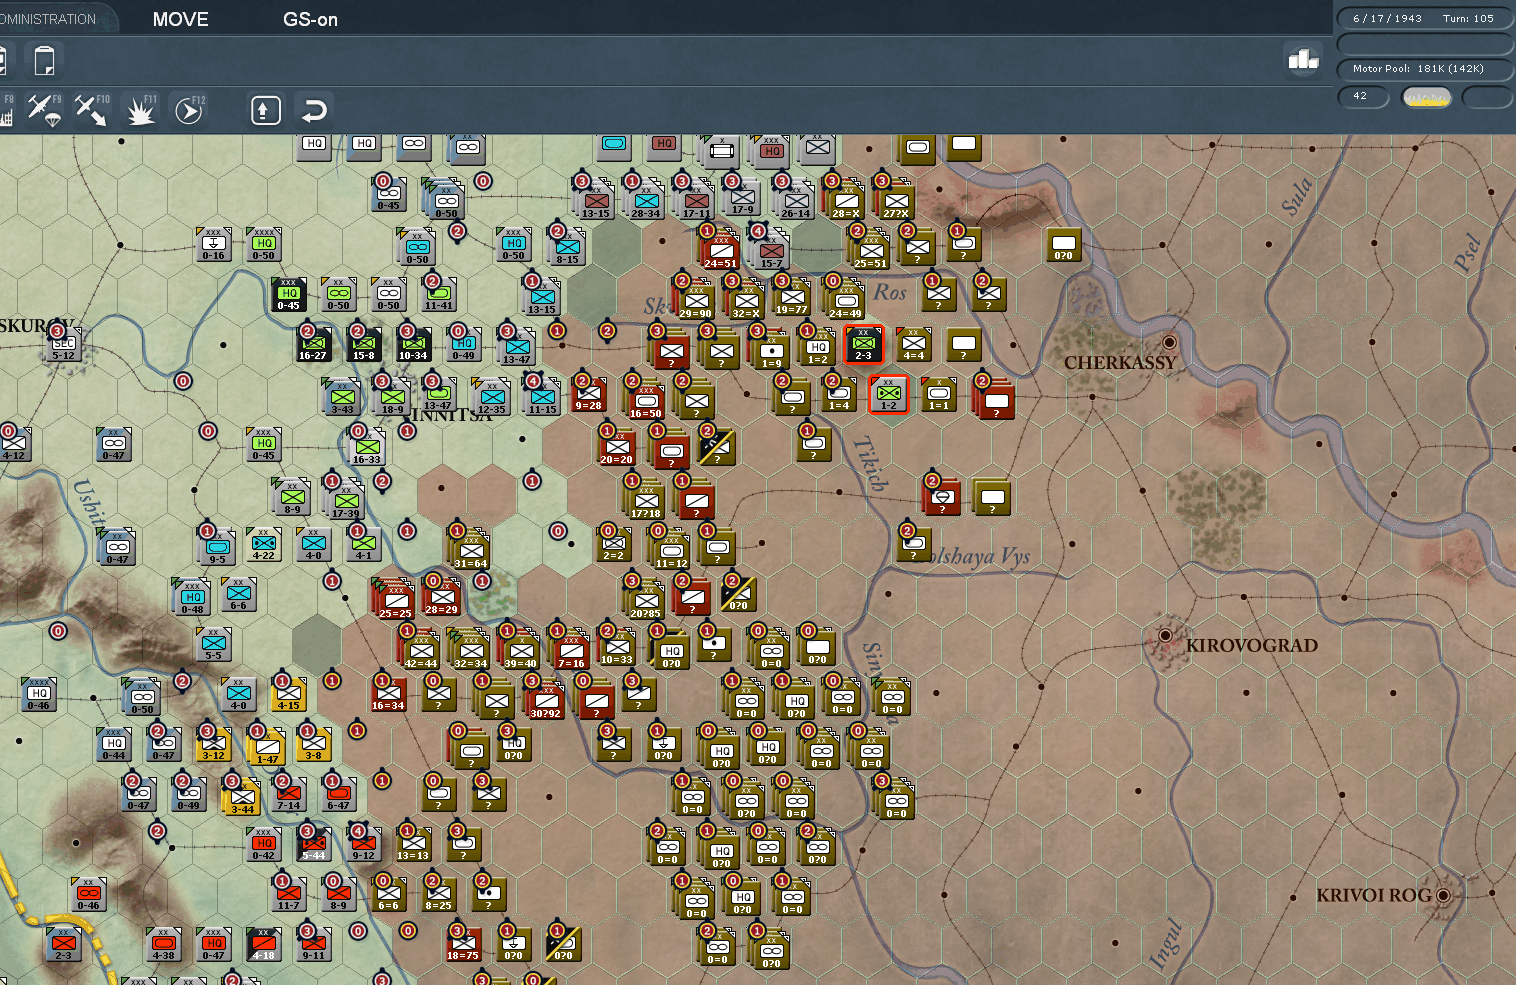Select the German 16-27 unit
Screen dimensions: 1516x985
(x=313, y=344)
